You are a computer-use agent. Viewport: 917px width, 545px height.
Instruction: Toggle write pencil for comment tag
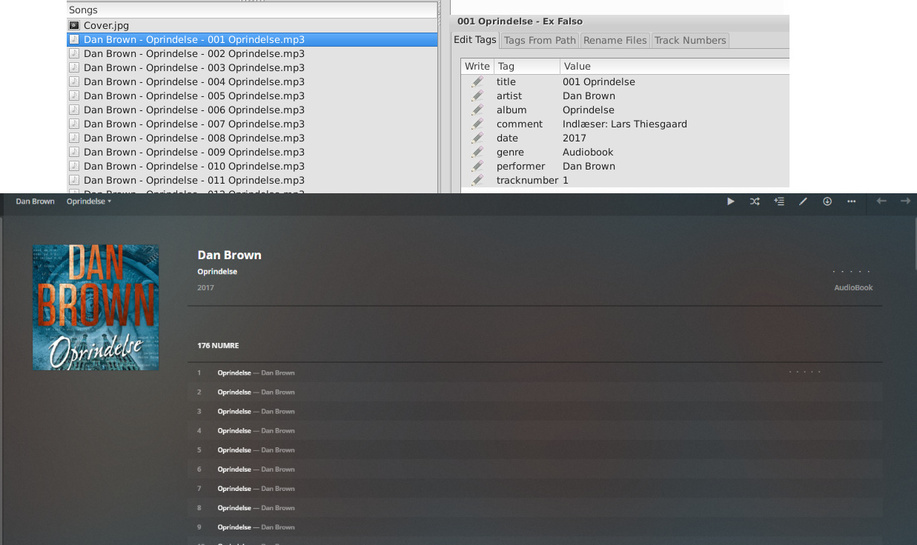[478, 124]
